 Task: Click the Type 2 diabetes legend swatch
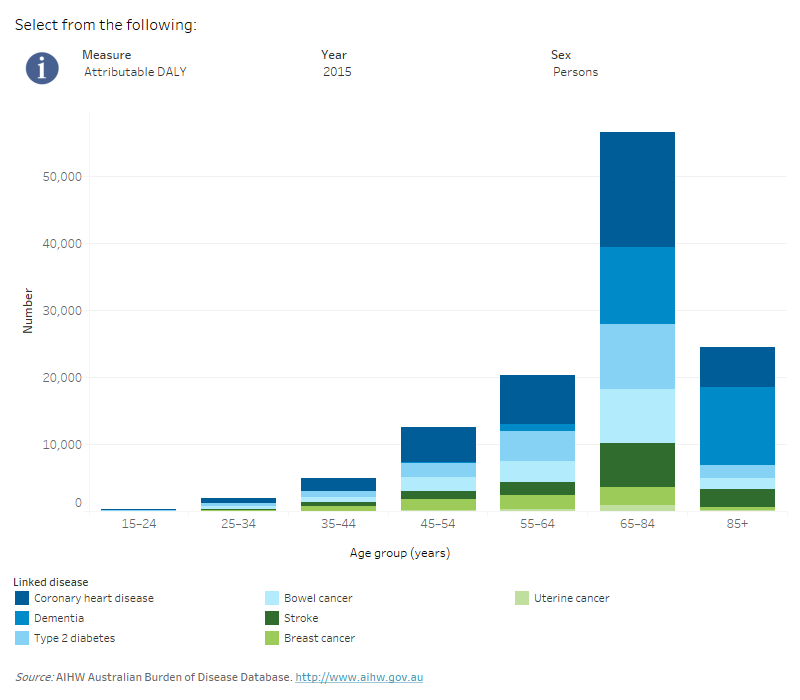pos(22,638)
